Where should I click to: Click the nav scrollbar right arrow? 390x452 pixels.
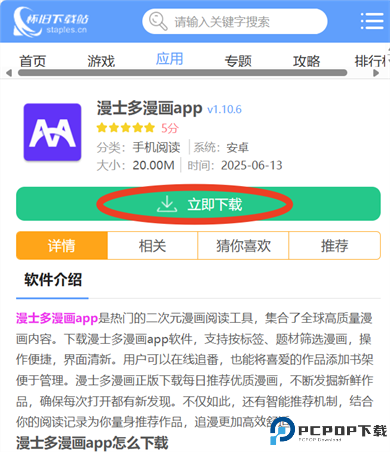click(x=376, y=73)
